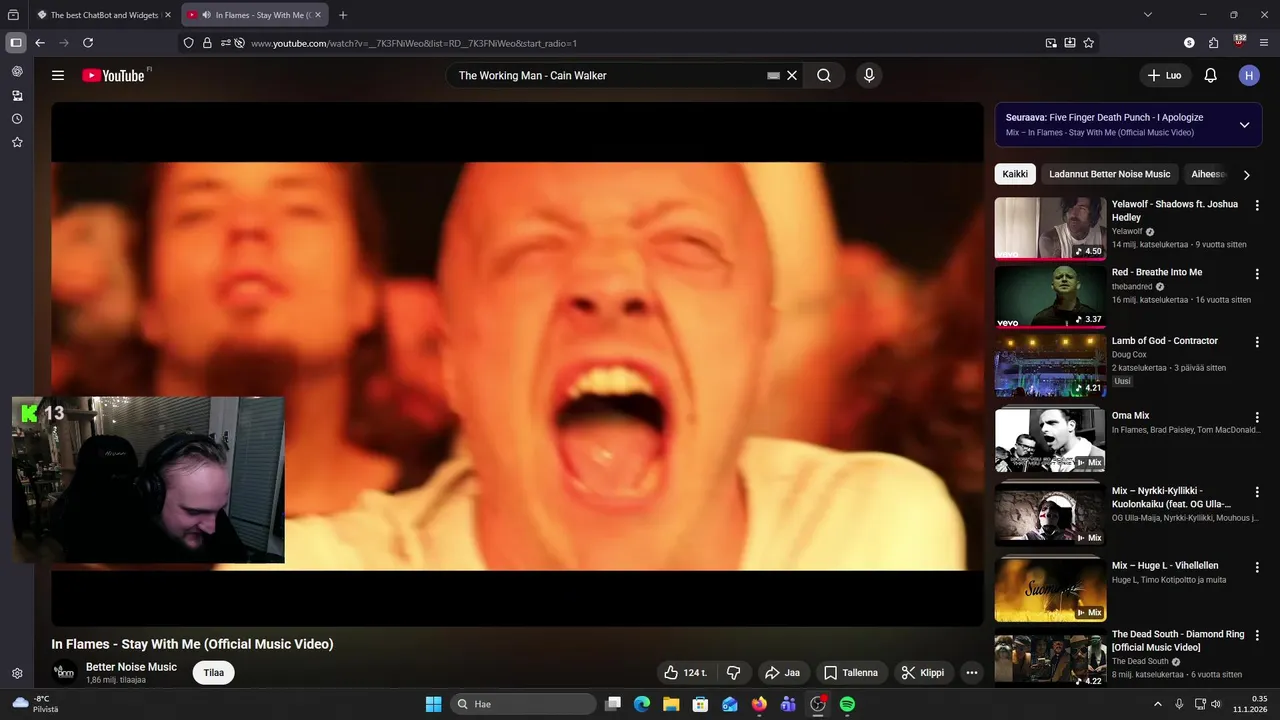Share the video with Jaa button
The height and width of the screenshot is (720, 1280).
click(x=782, y=673)
